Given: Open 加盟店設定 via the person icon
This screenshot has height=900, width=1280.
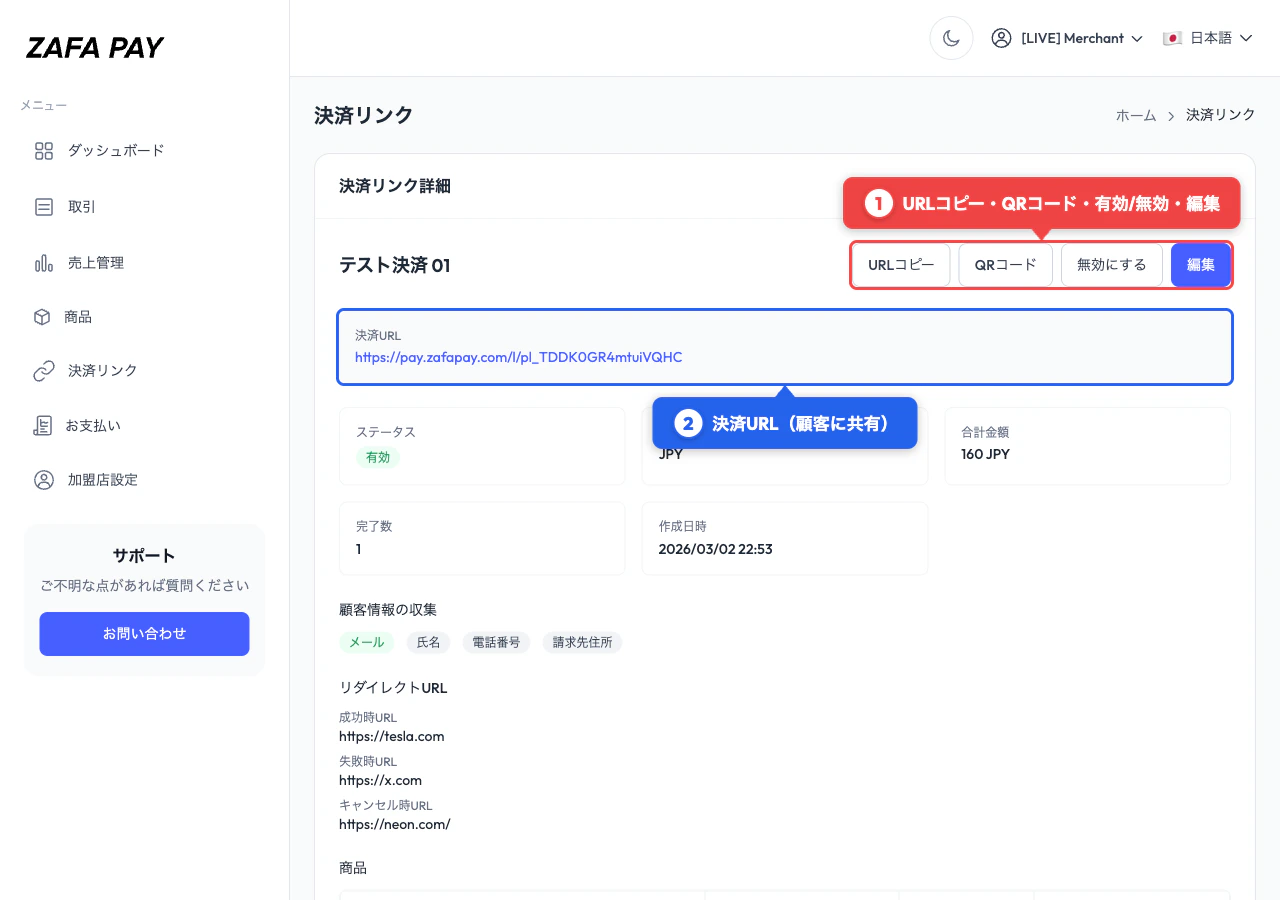Looking at the screenshot, I should pos(44,480).
